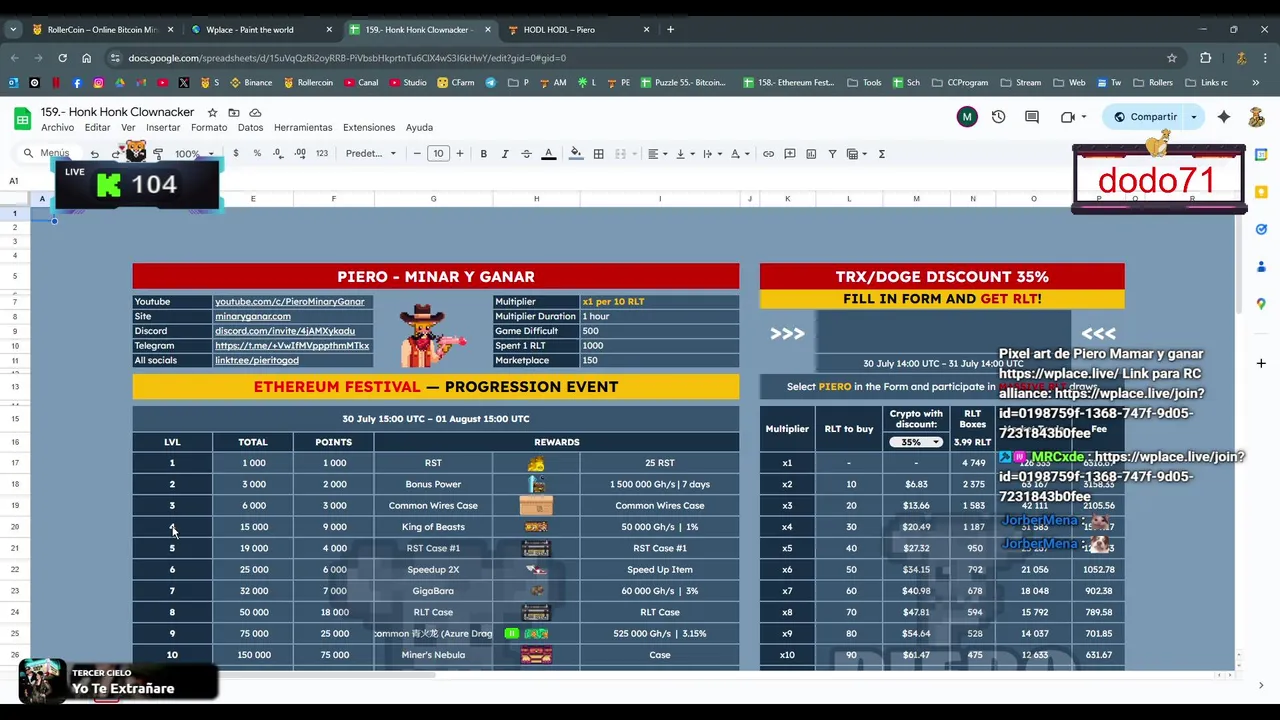Reload the page in the browser
This screenshot has height=720, width=1280.
point(62,58)
